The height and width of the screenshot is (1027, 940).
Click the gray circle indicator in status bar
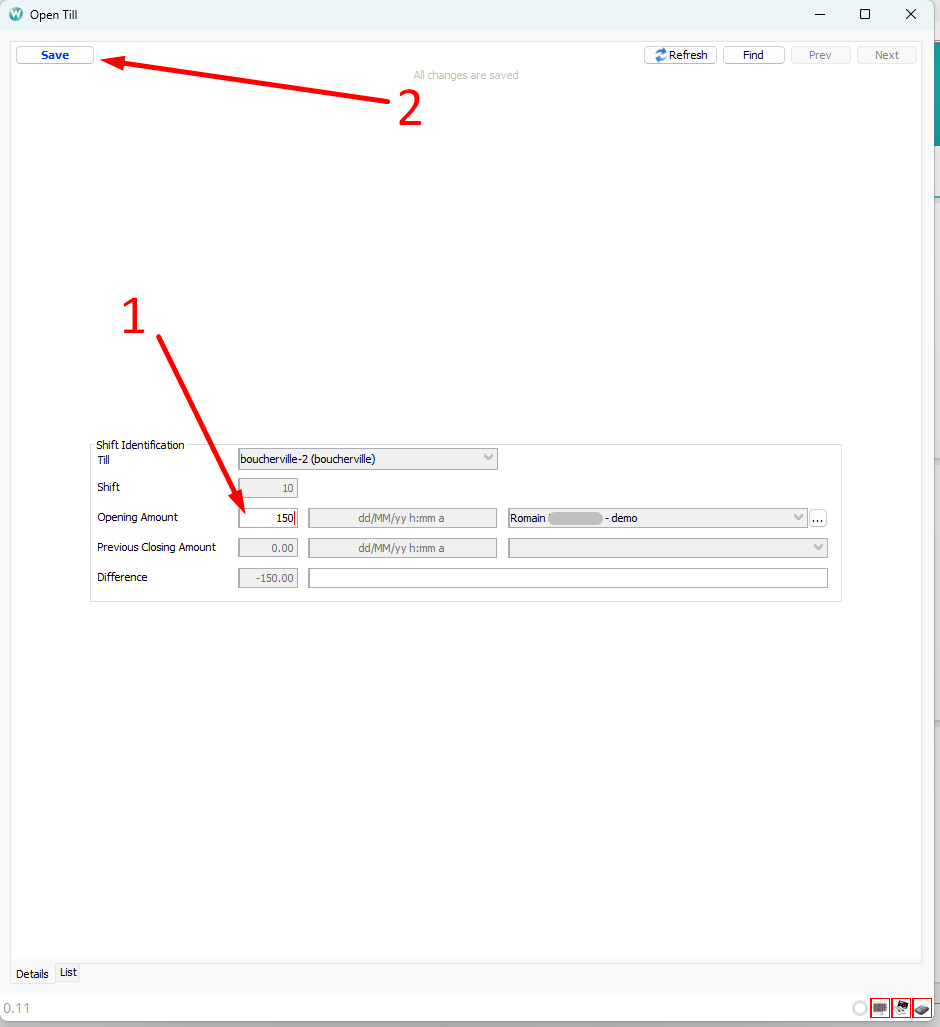(x=860, y=1008)
